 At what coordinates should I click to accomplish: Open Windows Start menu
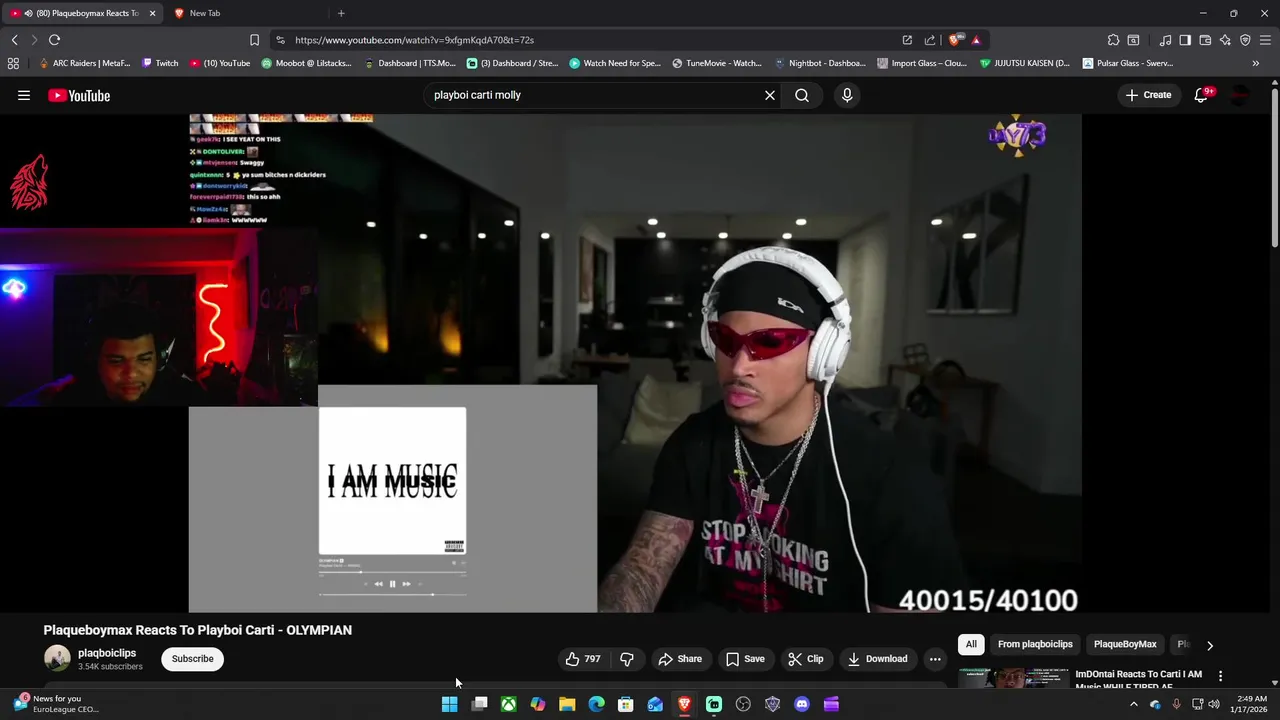click(450, 704)
